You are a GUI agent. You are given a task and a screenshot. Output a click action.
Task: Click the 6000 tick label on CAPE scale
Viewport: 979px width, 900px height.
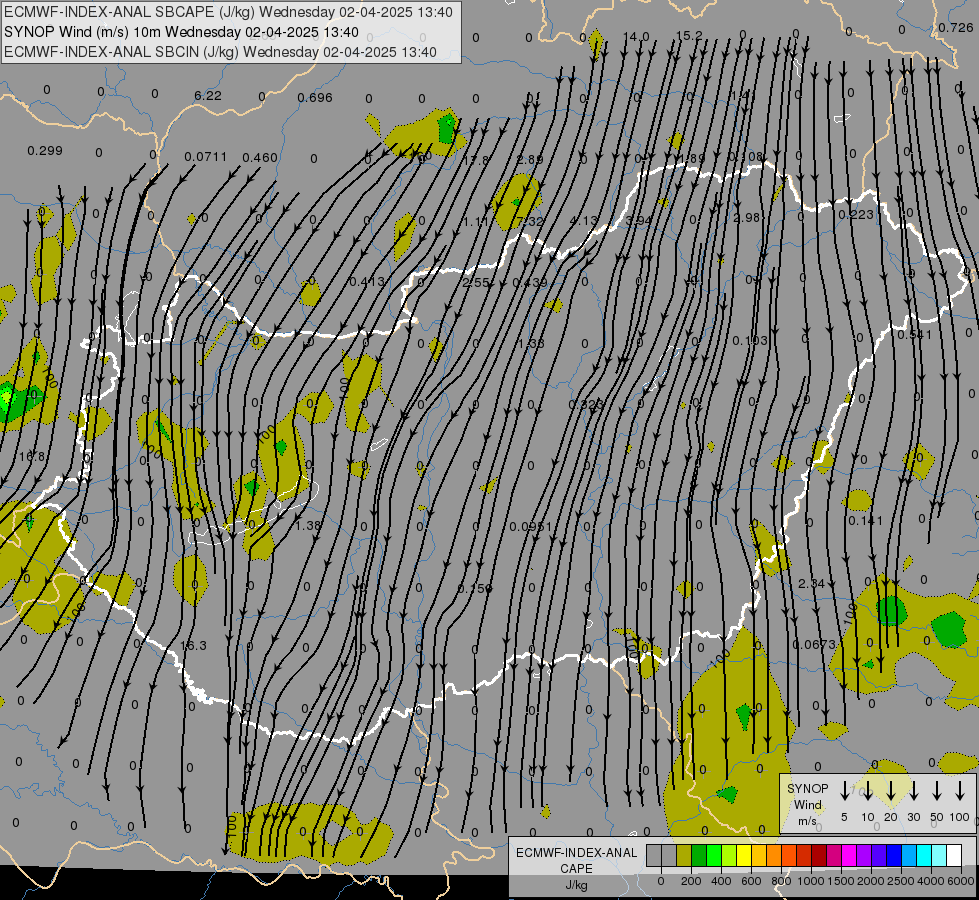click(x=962, y=881)
